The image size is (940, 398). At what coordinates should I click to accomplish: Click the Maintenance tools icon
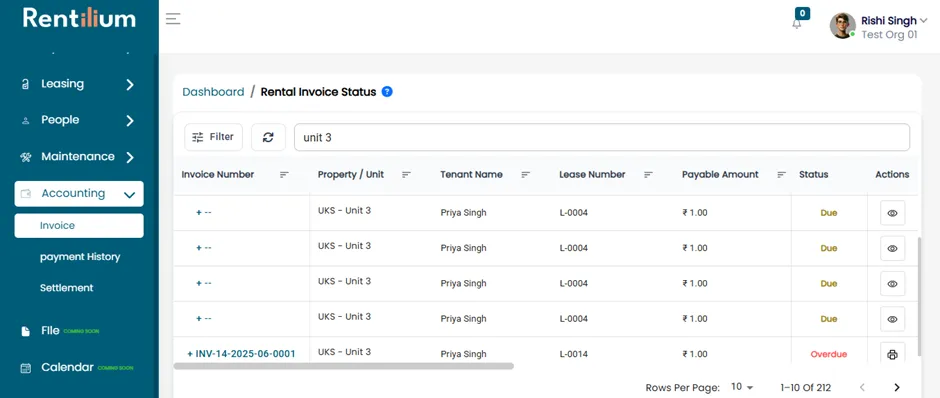26,157
